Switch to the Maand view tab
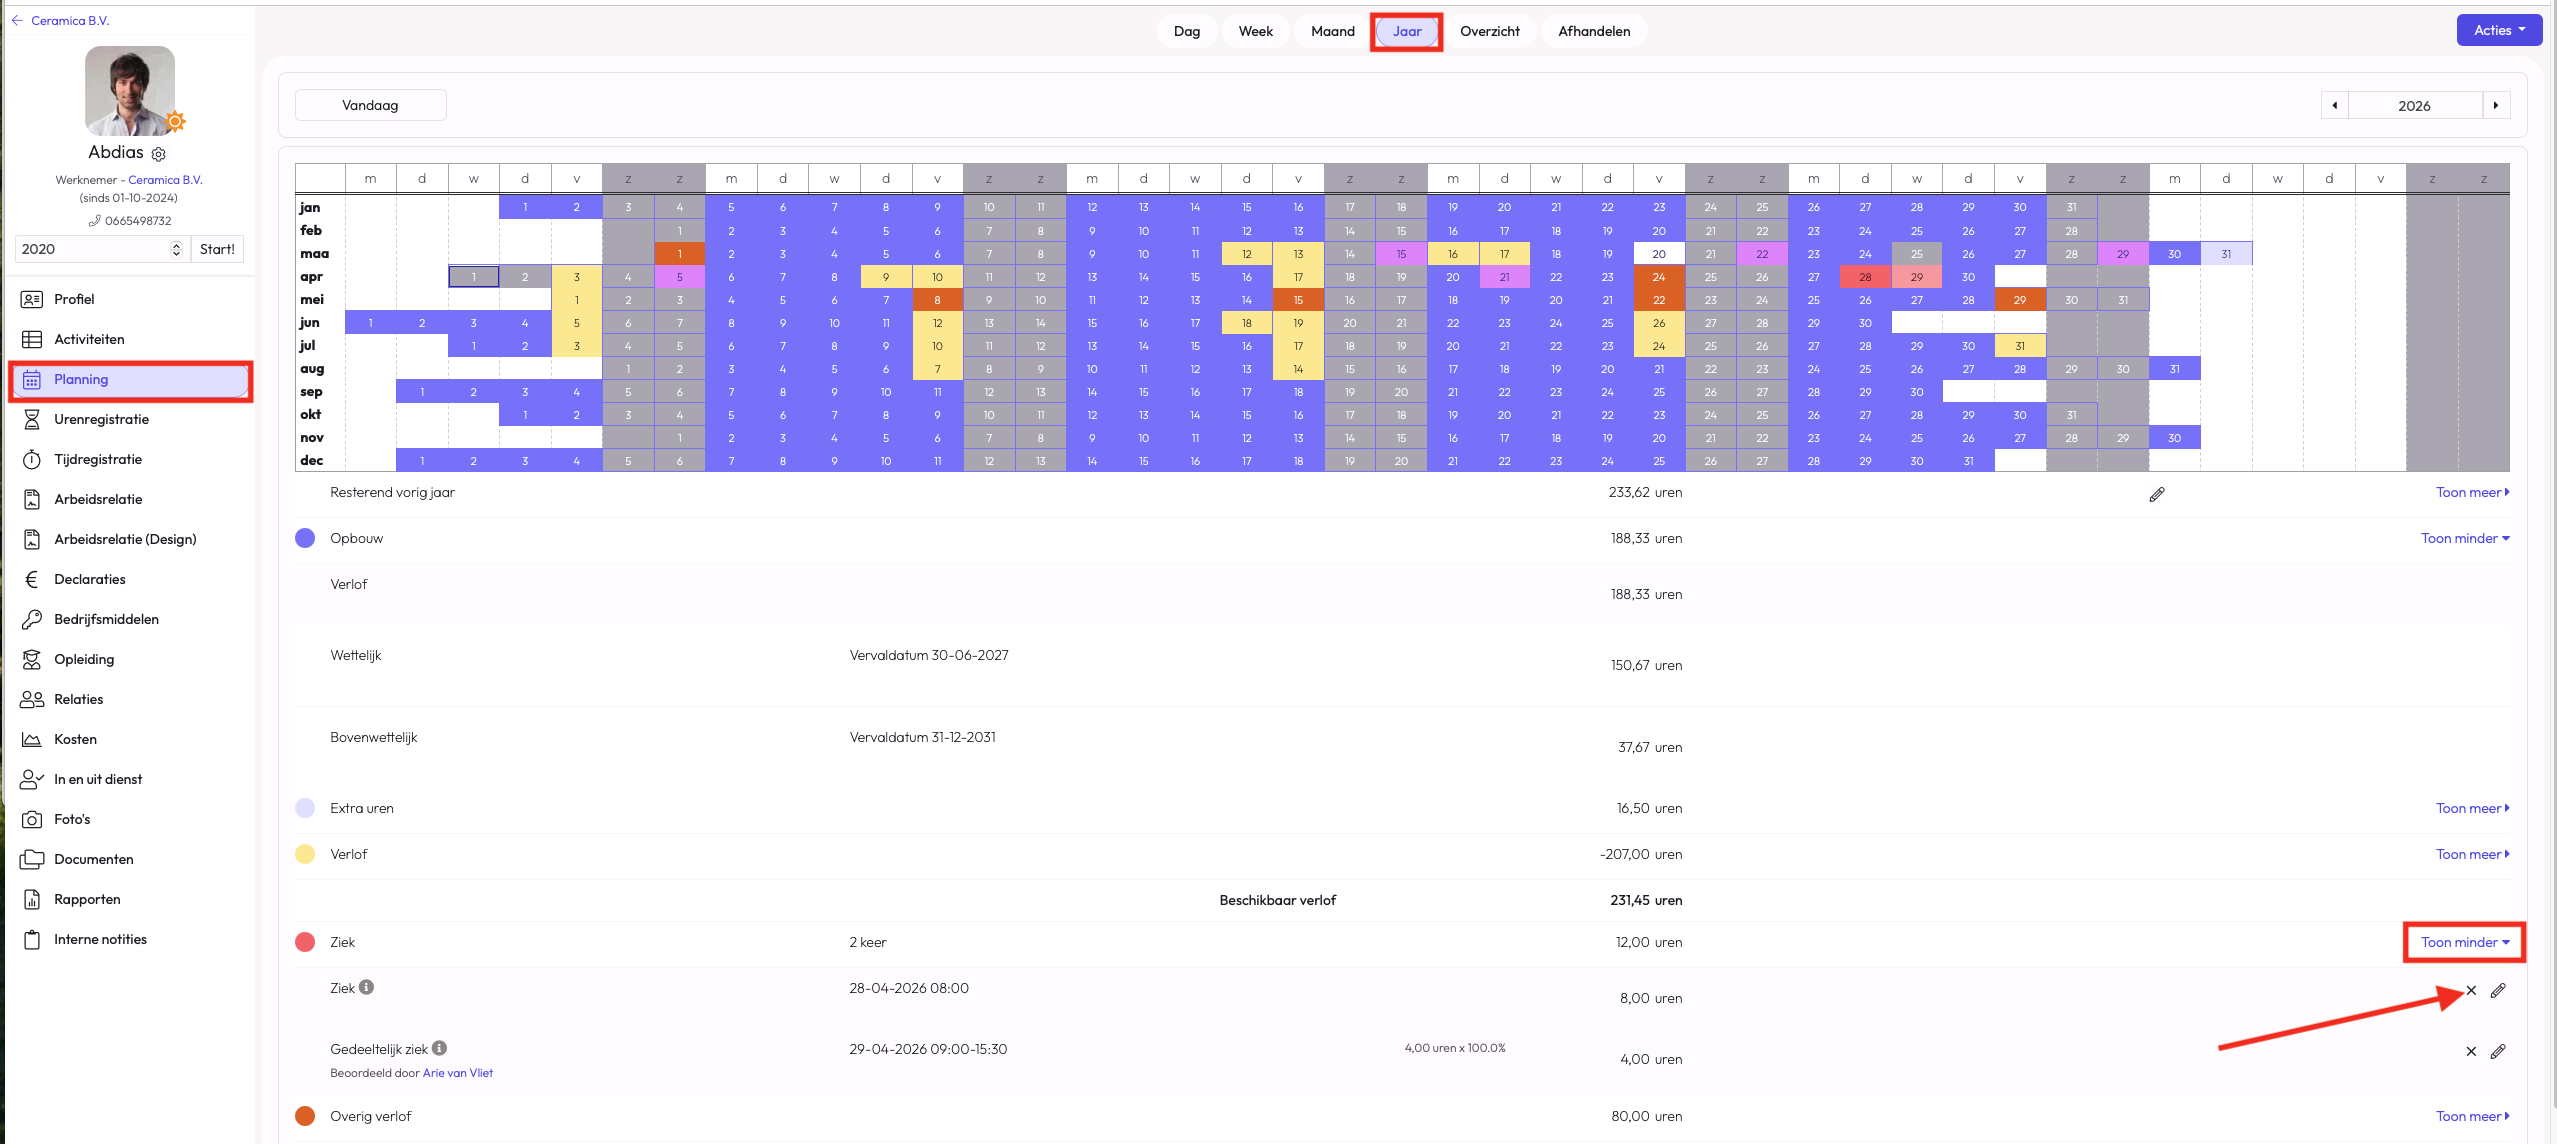The height and width of the screenshot is (1144, 2557). pos(1332,31)
